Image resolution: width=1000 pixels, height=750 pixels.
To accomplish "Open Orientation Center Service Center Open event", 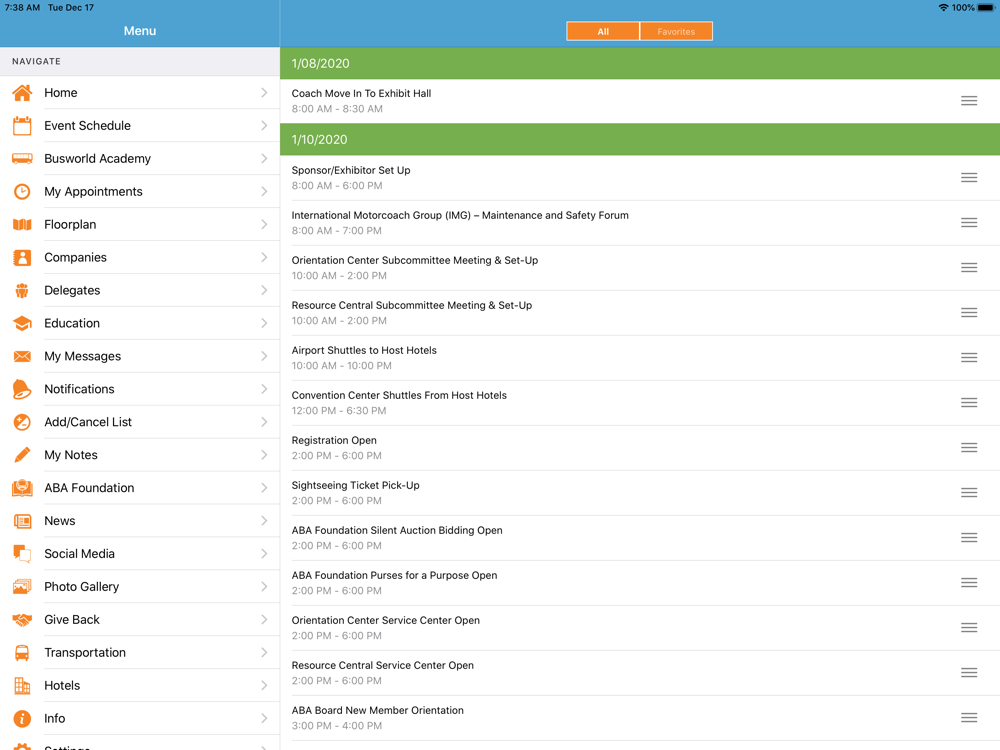I will coord(640,628).
